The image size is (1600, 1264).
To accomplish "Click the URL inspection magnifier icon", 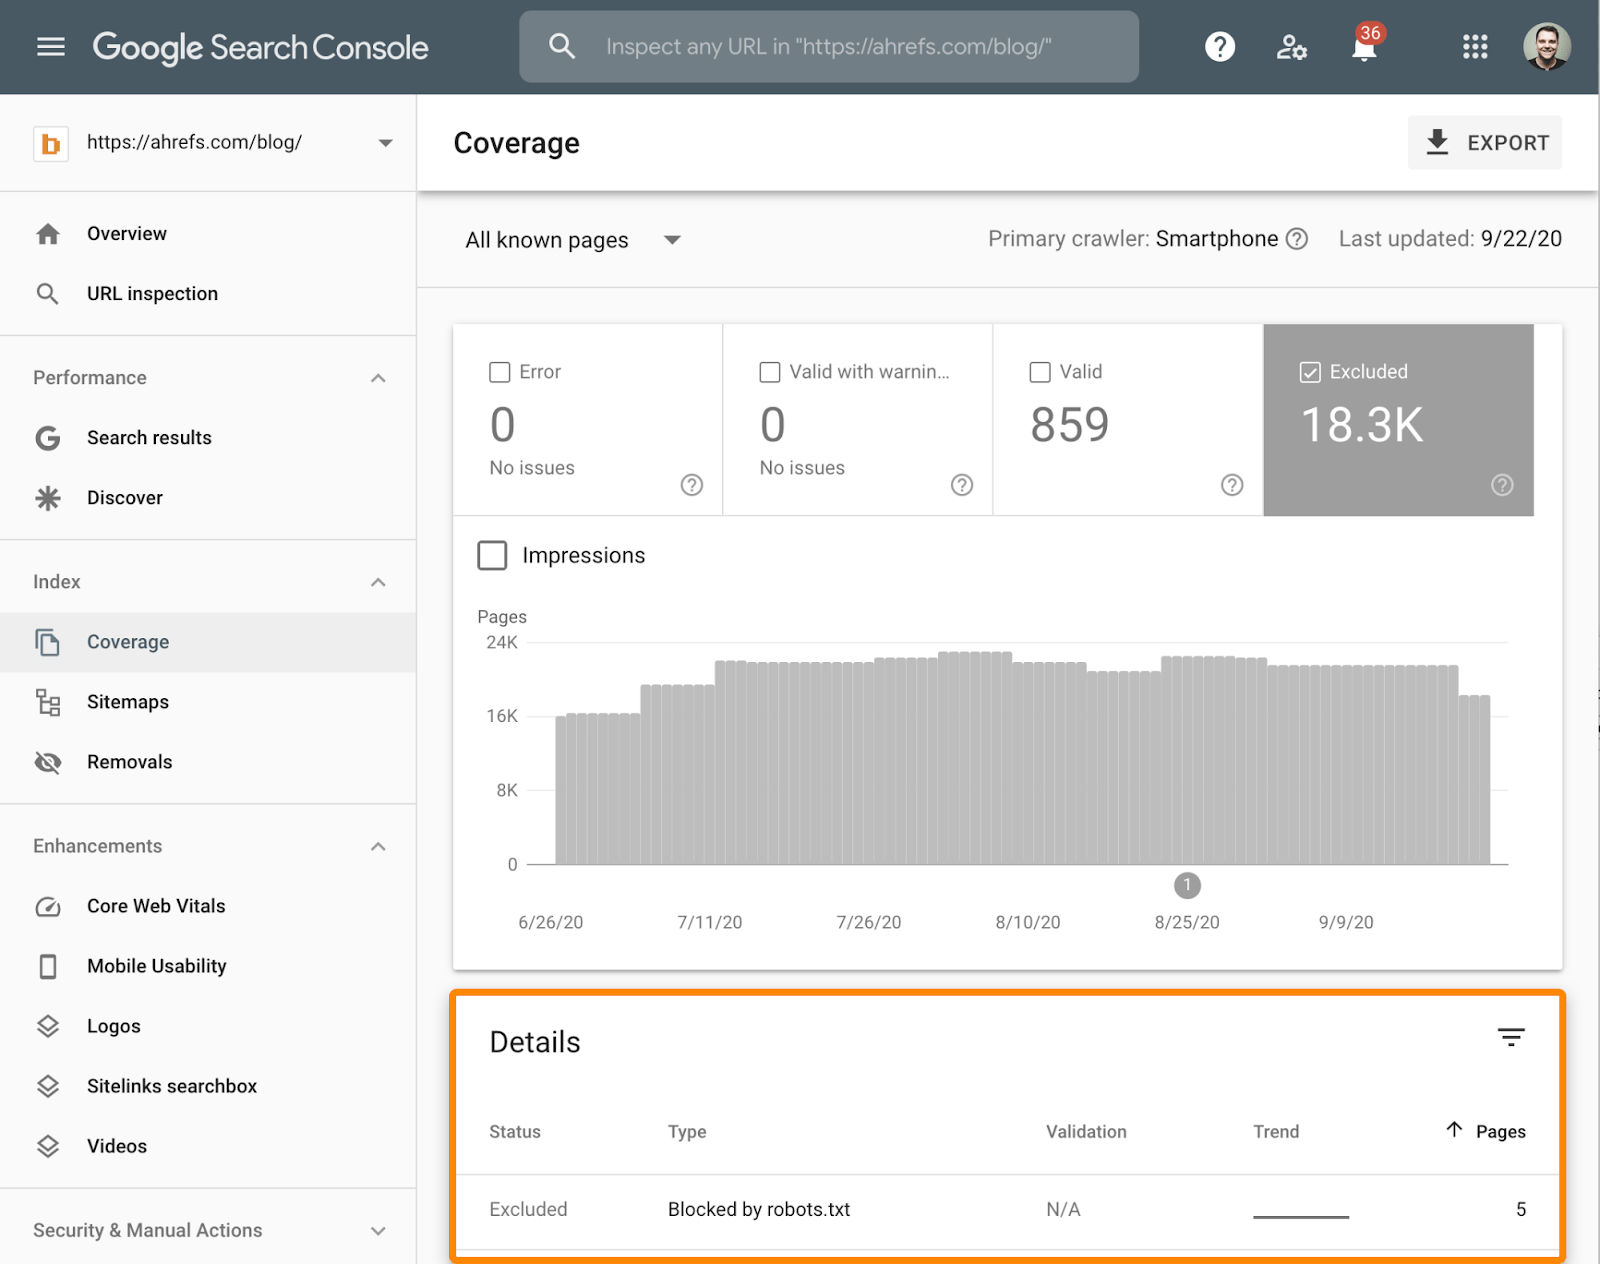I will tap(47, 294).
